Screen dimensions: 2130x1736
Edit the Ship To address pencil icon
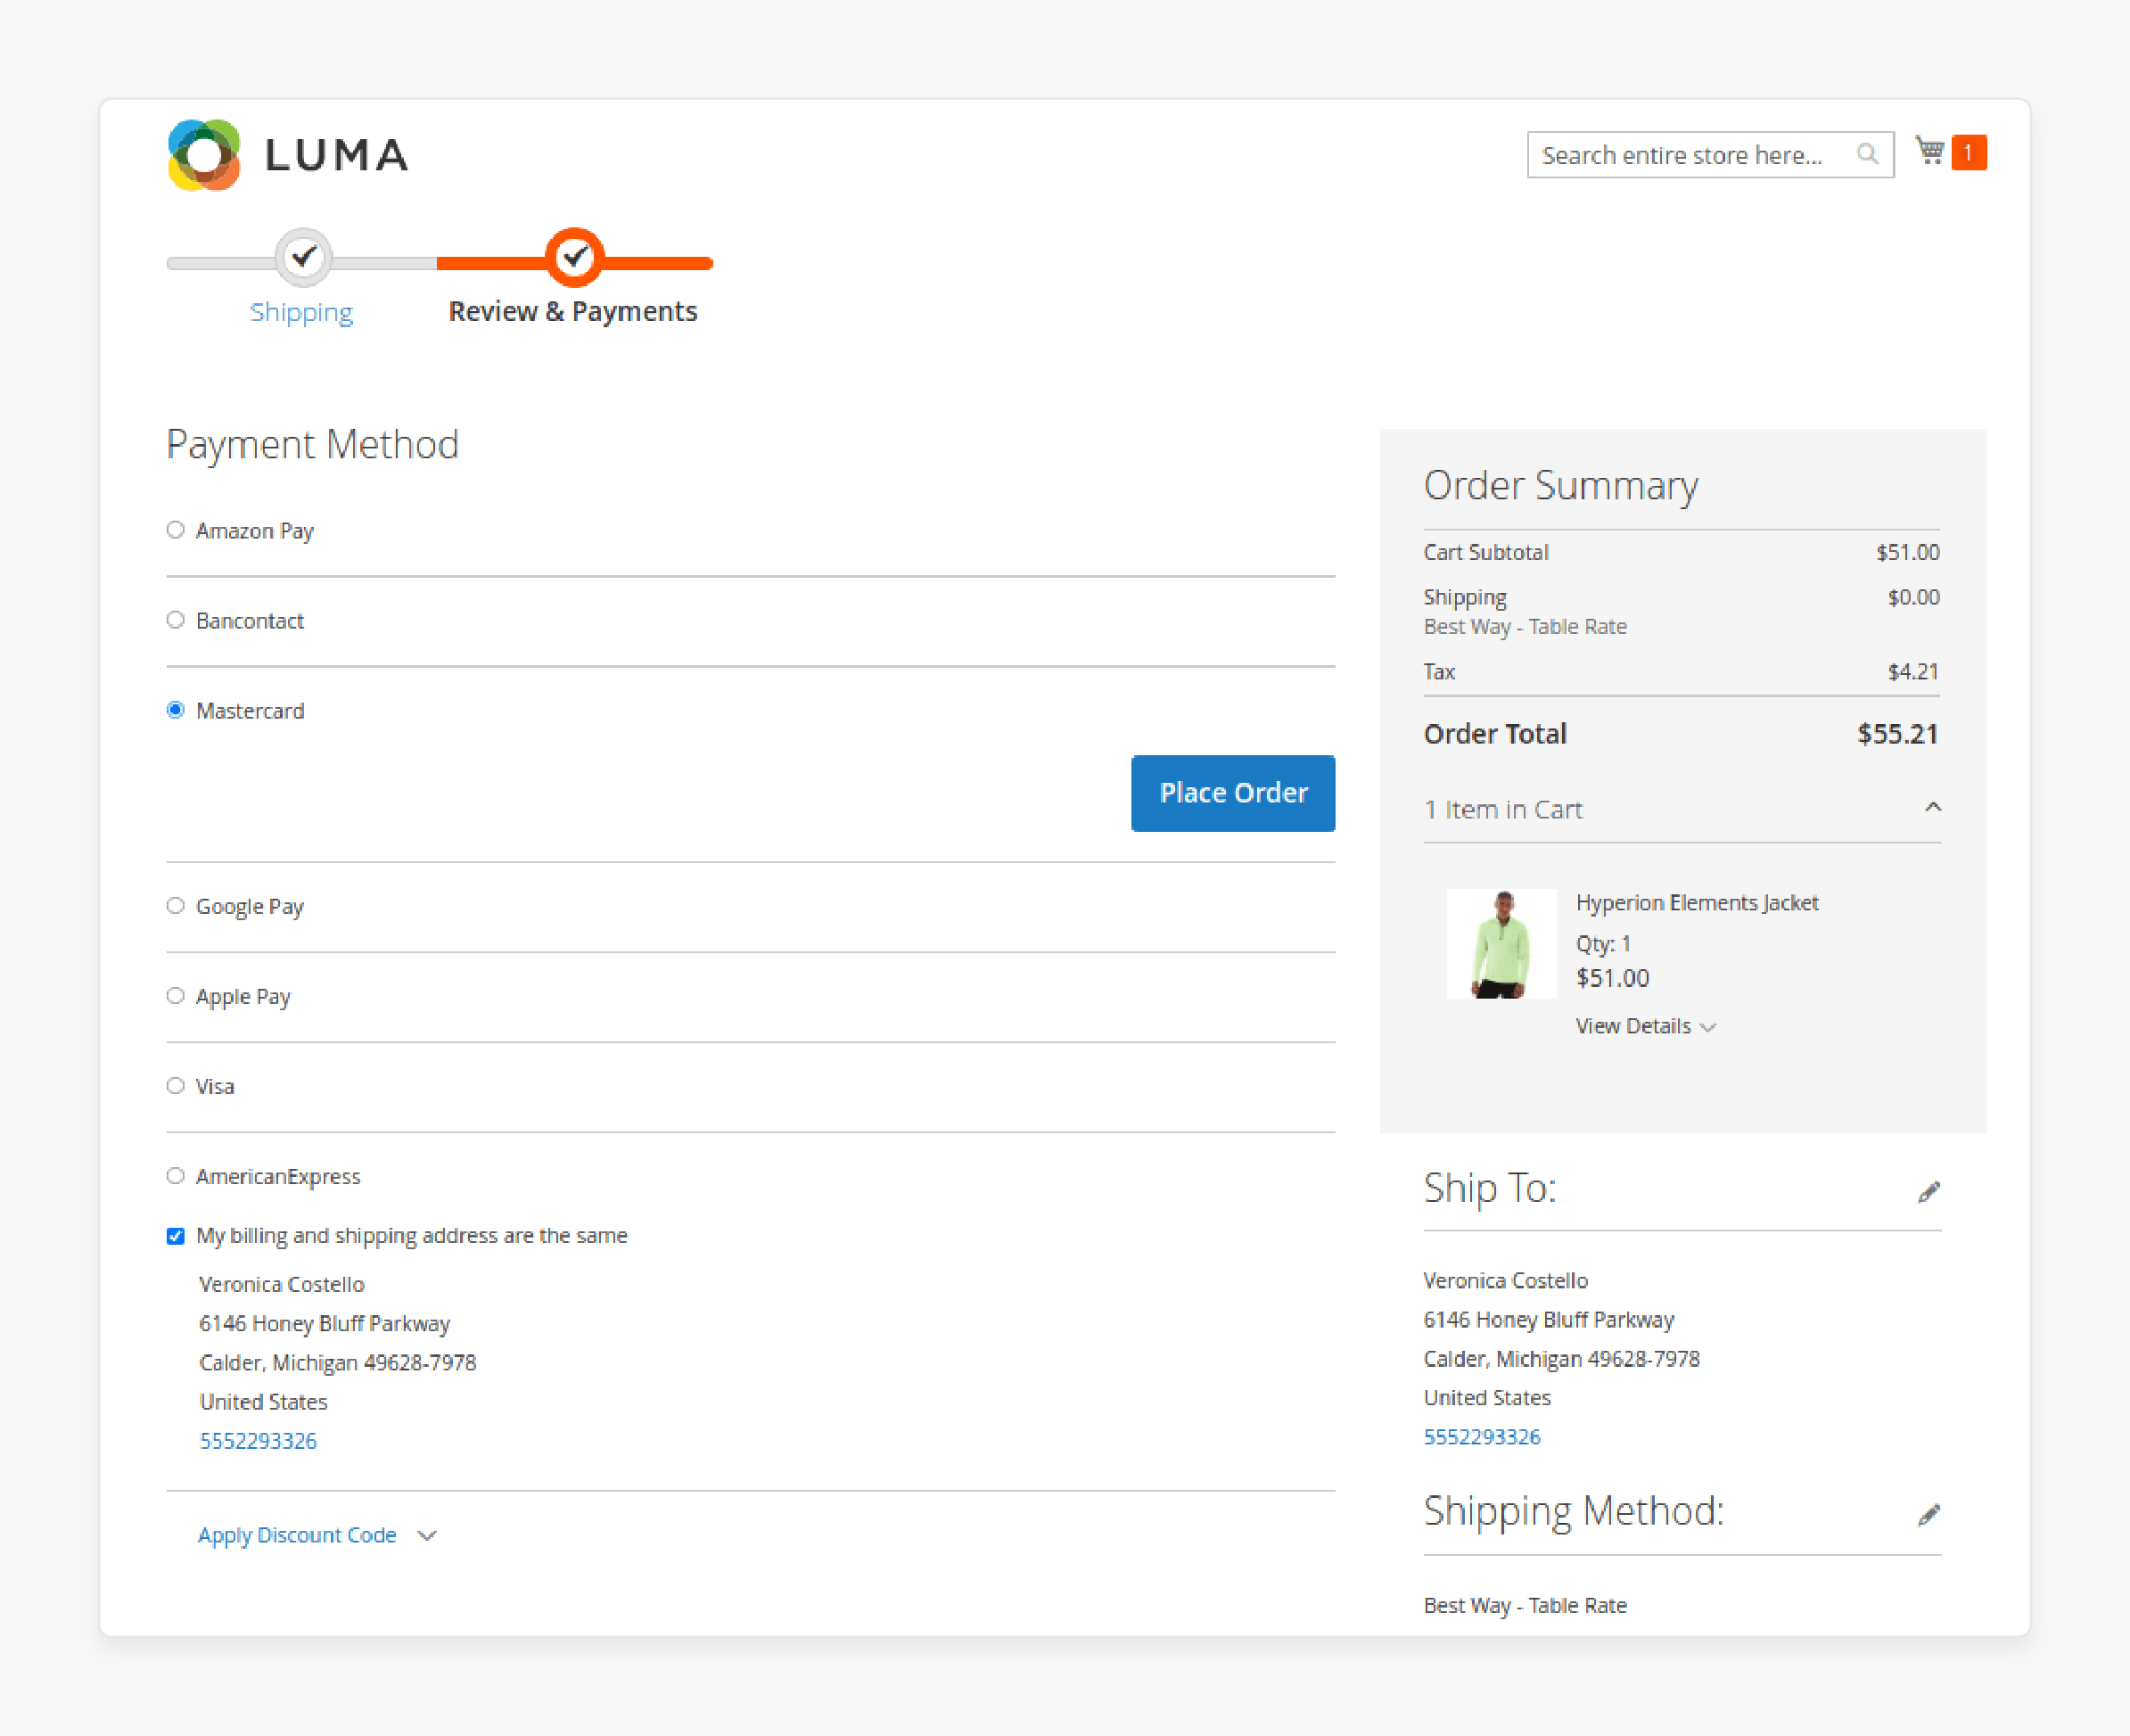pyautogui.click(x=1929, y=1191)
